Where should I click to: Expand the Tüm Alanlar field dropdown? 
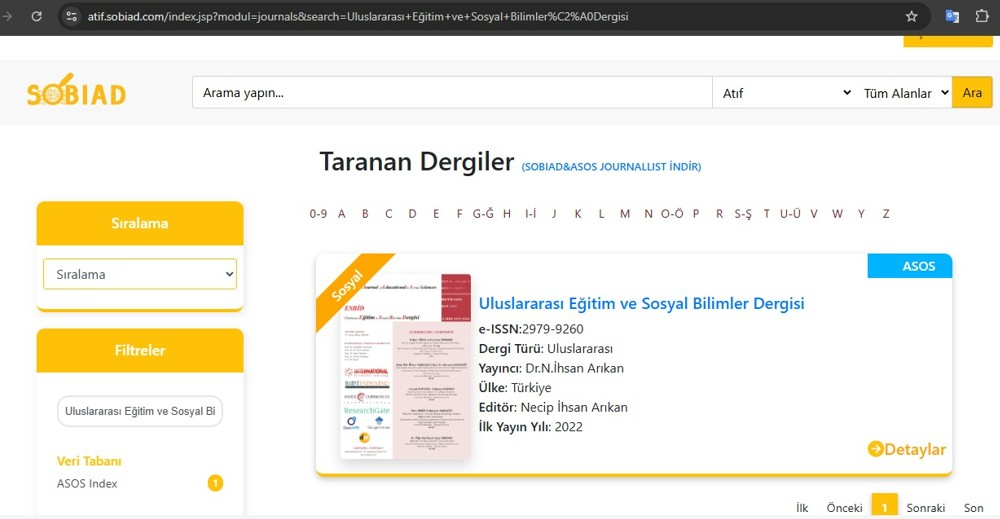(x=903, y=93)
